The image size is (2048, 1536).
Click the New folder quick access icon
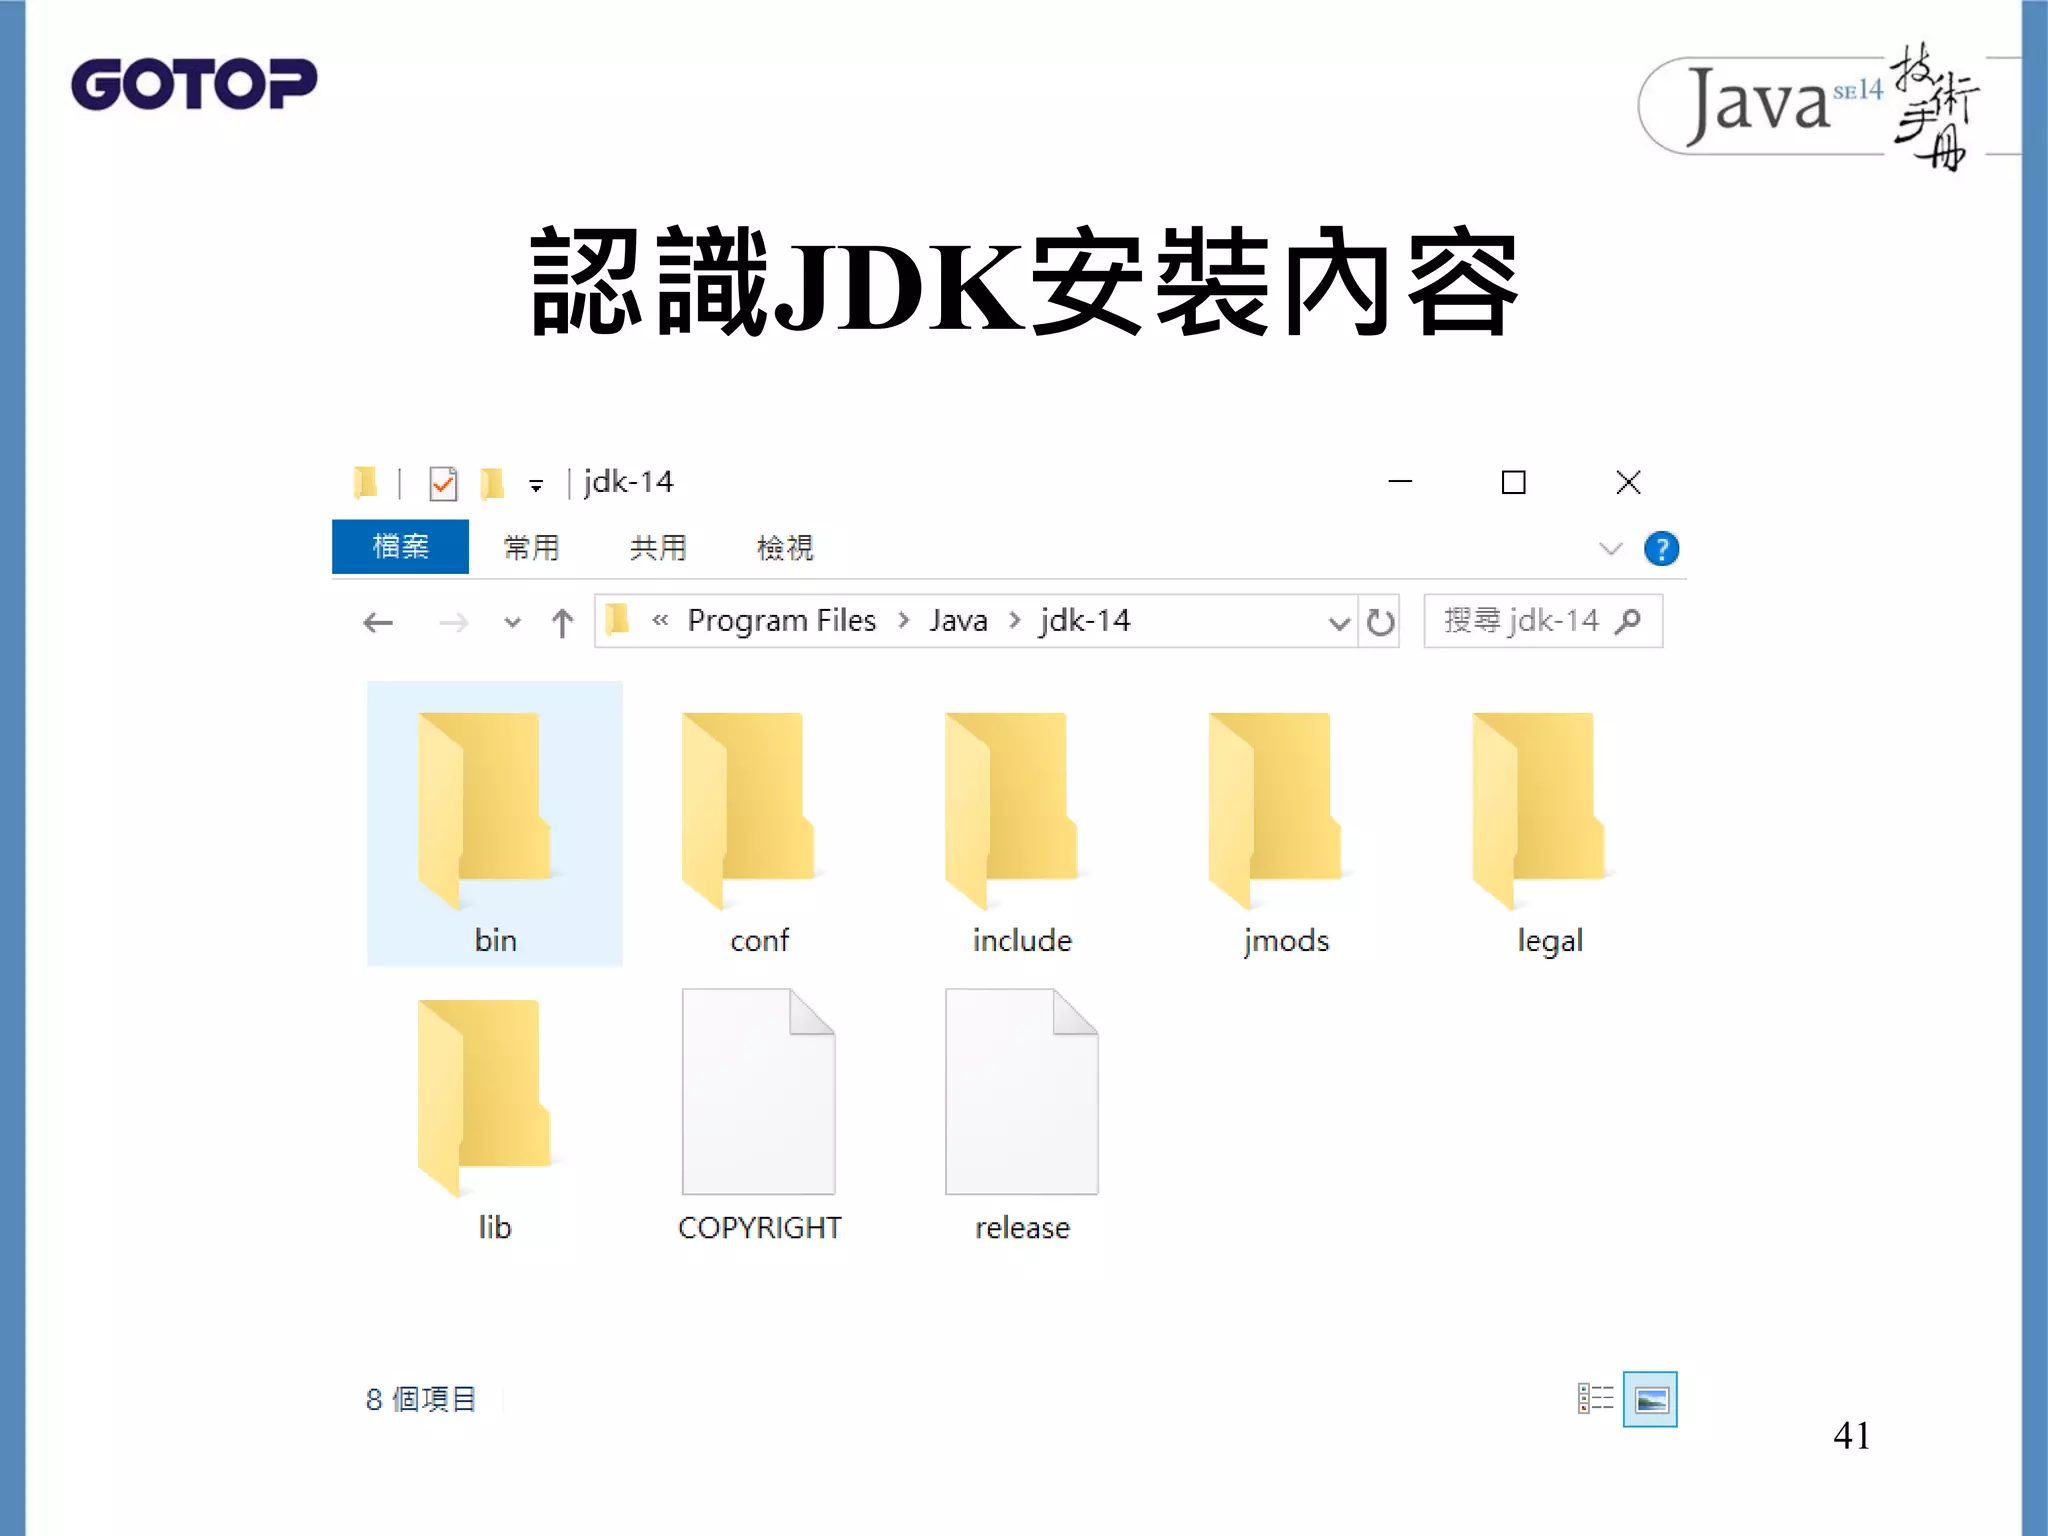coord(491,483)
